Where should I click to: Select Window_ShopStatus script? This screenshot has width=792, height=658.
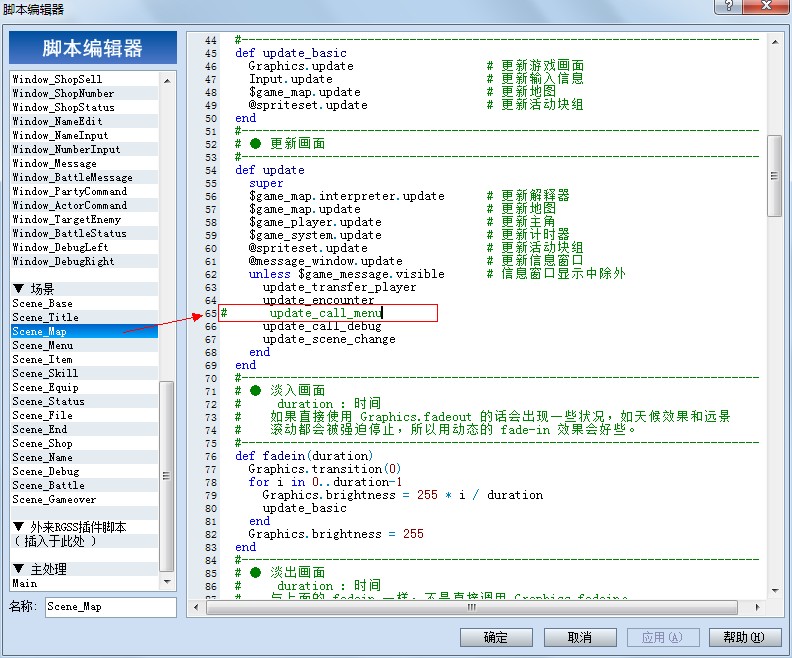tap(84, 108)
